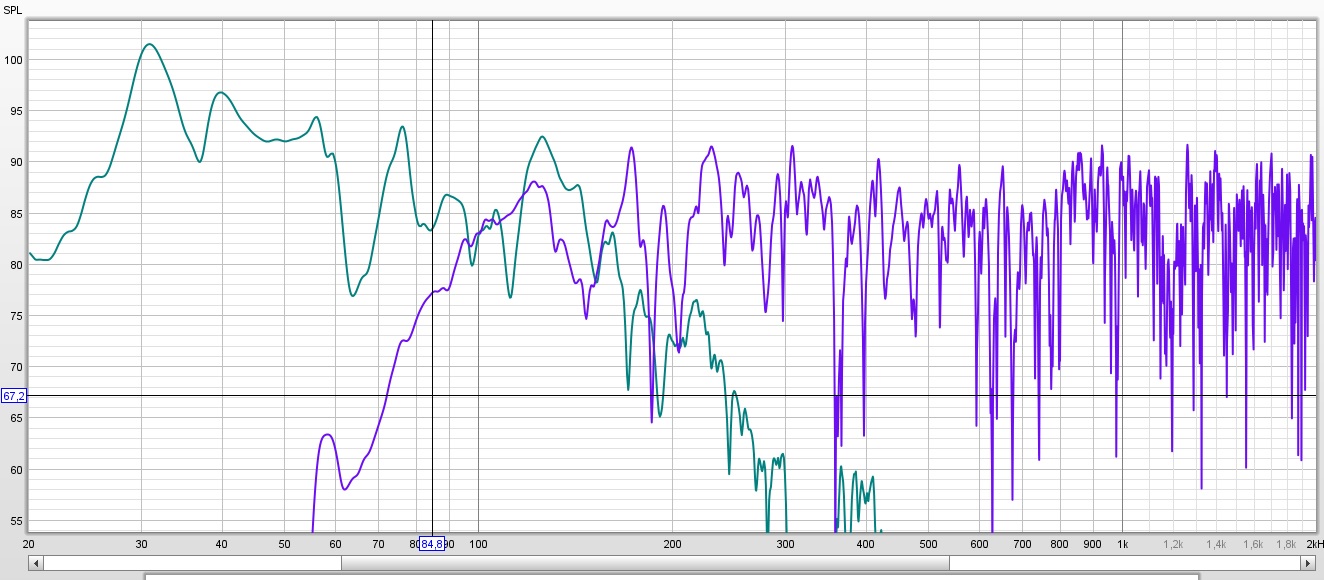Click the 200 label on the frequency axis
1324x580 pixels.
coord(672,544)
